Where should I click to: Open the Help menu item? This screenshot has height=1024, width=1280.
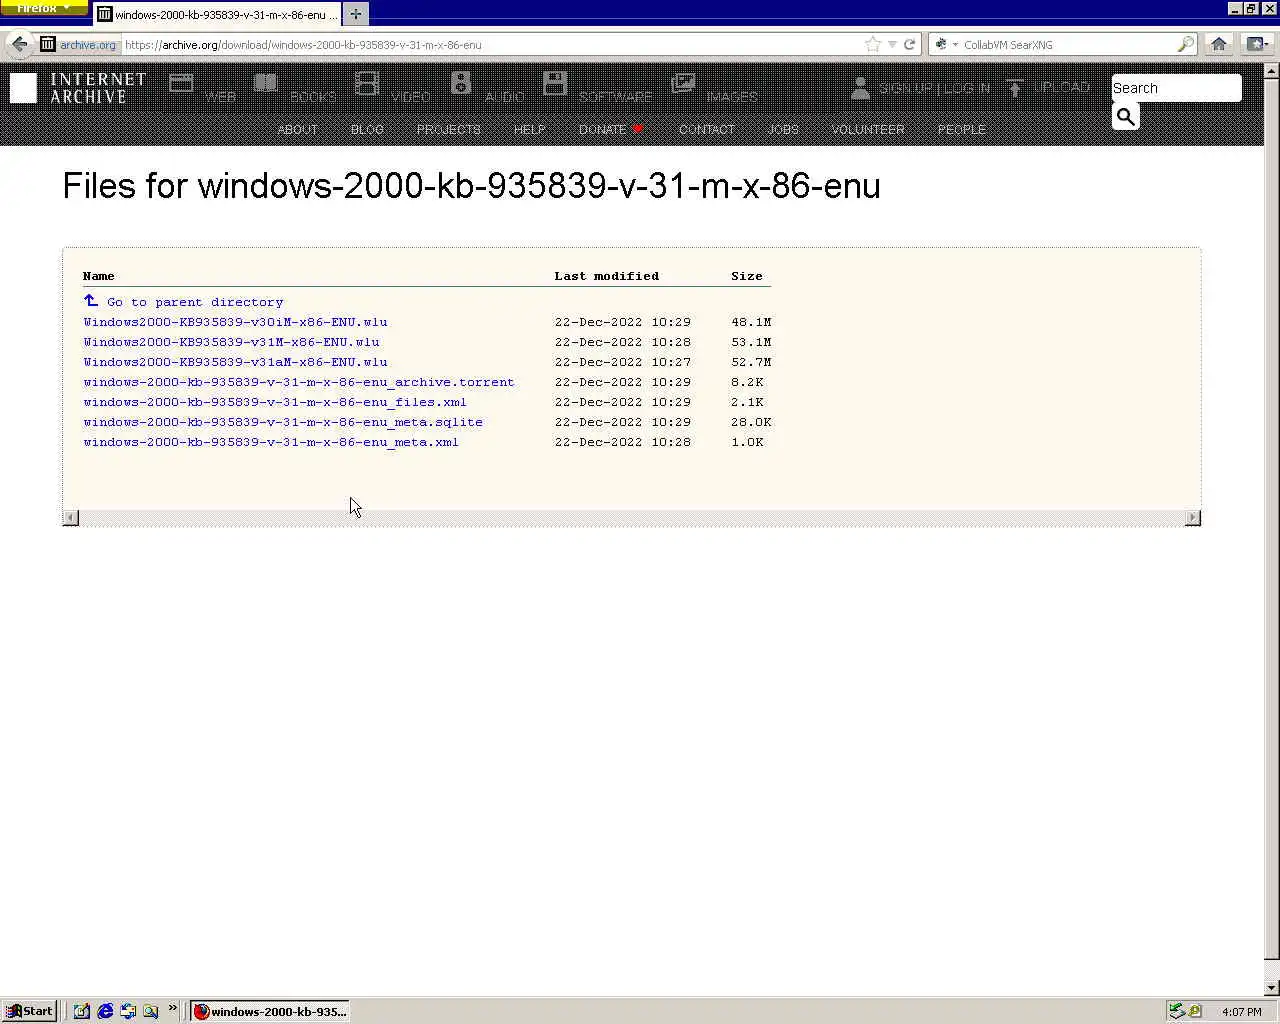pyautogui.click(x=529, y=130)
